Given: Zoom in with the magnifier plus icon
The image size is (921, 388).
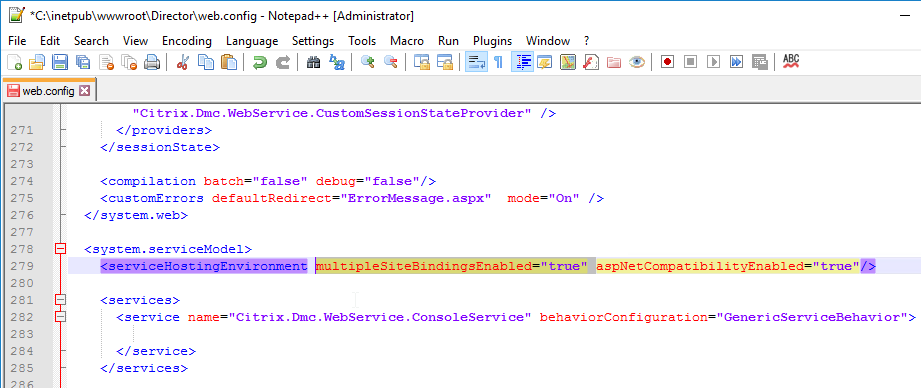Looking at the screenshot, I should 367,62.
